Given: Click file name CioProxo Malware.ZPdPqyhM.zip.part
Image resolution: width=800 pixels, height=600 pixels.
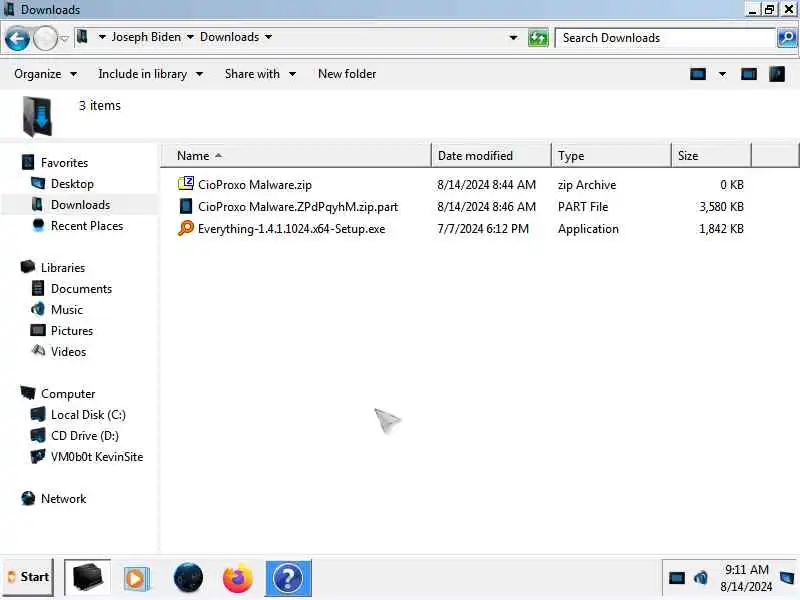Looking at the screenshot, I should [x=298, y=207].
